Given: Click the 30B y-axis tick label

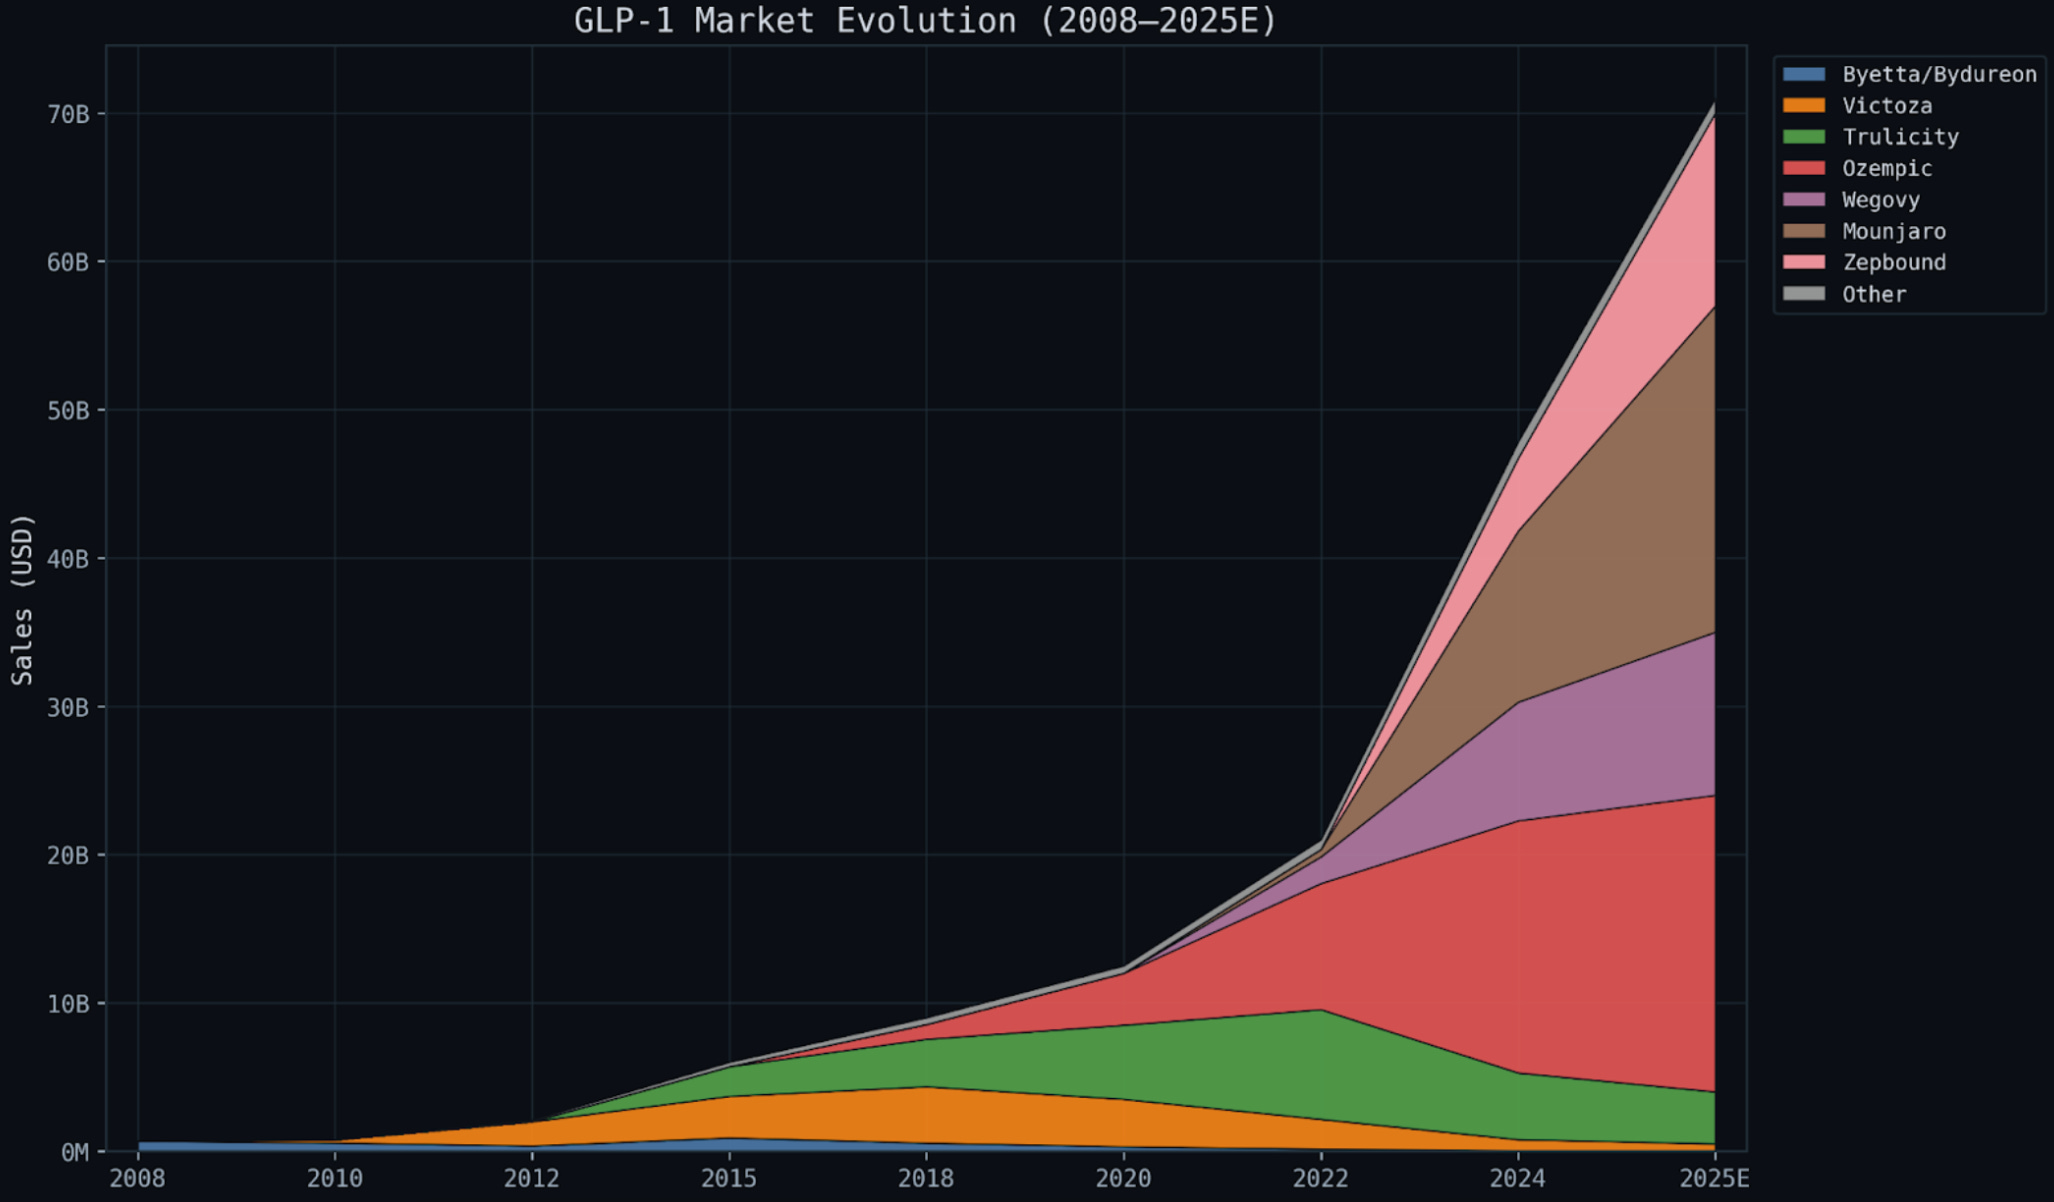Looking at the screenshot, I should pos(68,708).
